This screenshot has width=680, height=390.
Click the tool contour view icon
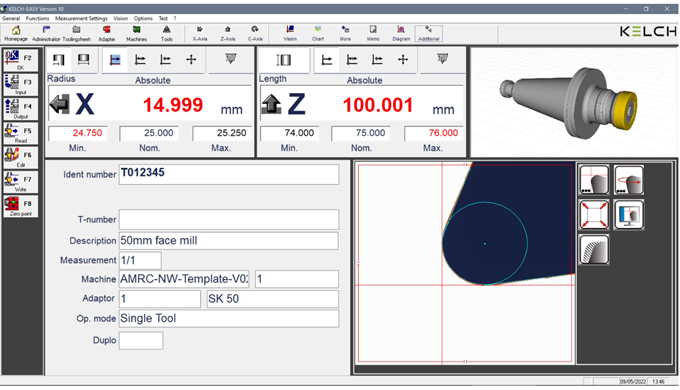tap(594, 180)
